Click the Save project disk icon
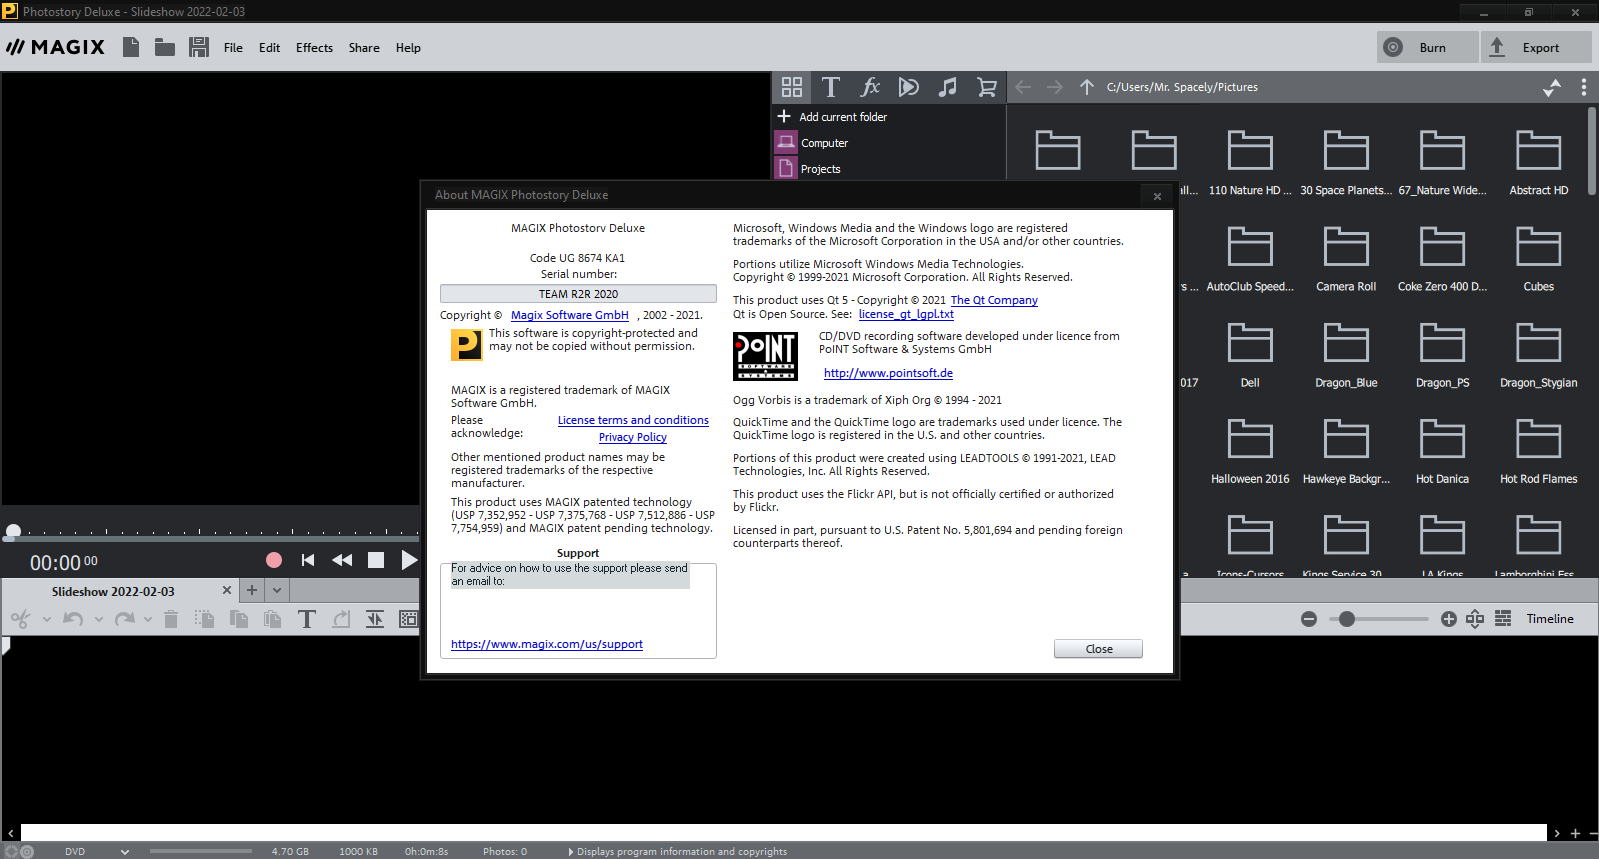The image size is (1599, 859). pyautogui.click(x=198, y=47)
